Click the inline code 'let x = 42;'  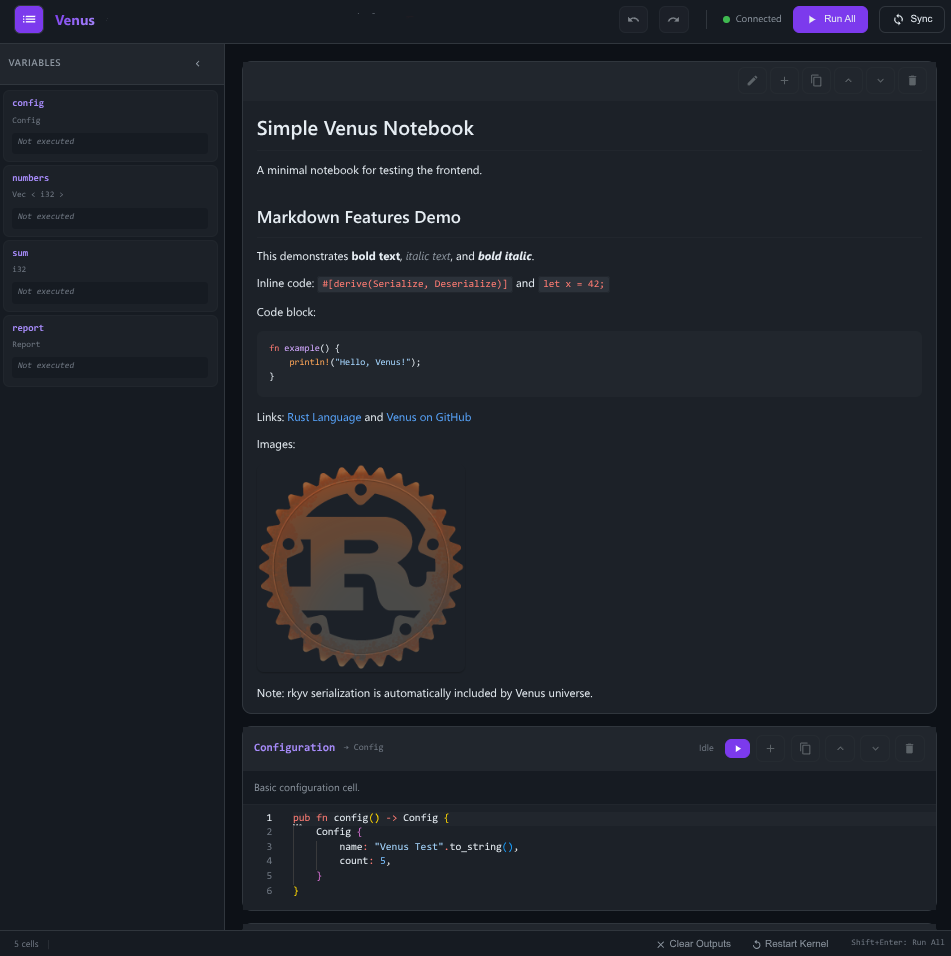(x=574, y=284)
